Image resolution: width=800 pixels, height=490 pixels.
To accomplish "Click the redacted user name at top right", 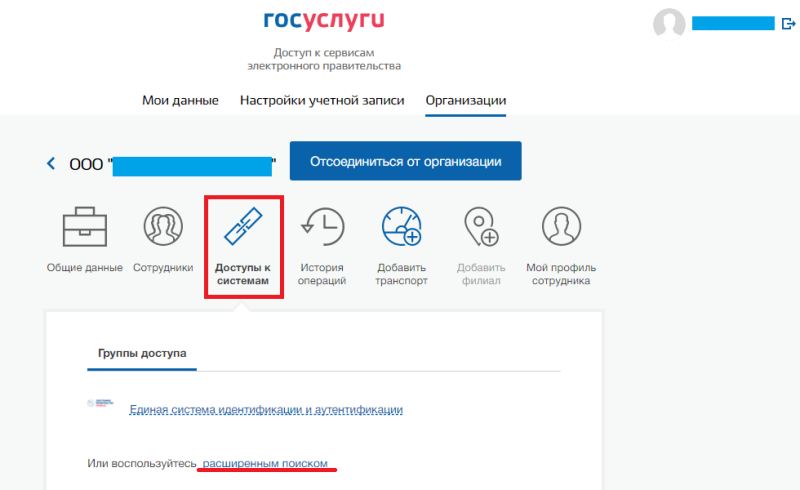I will pyautogui.click(x=733, y=23).
